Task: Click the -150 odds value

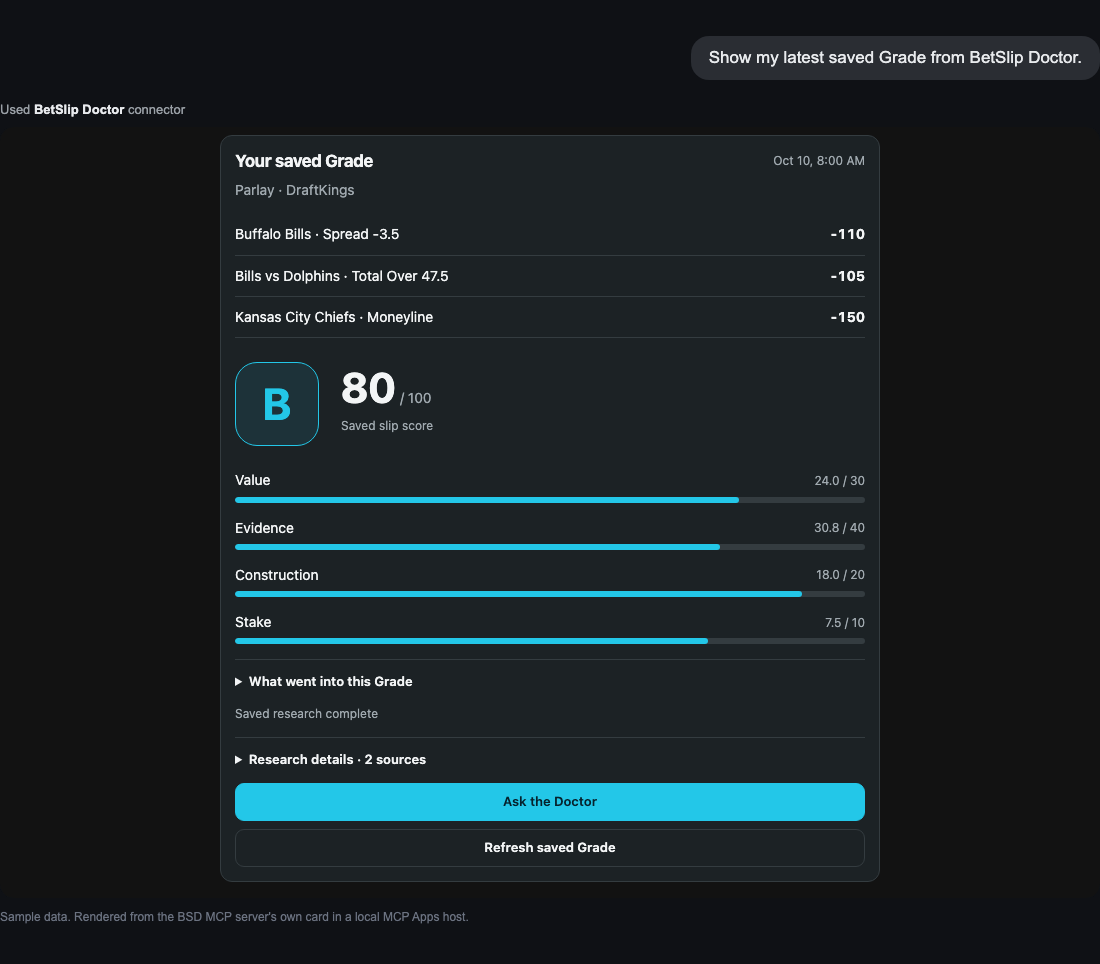Action: pyautogui.click(x=847, y=317)
